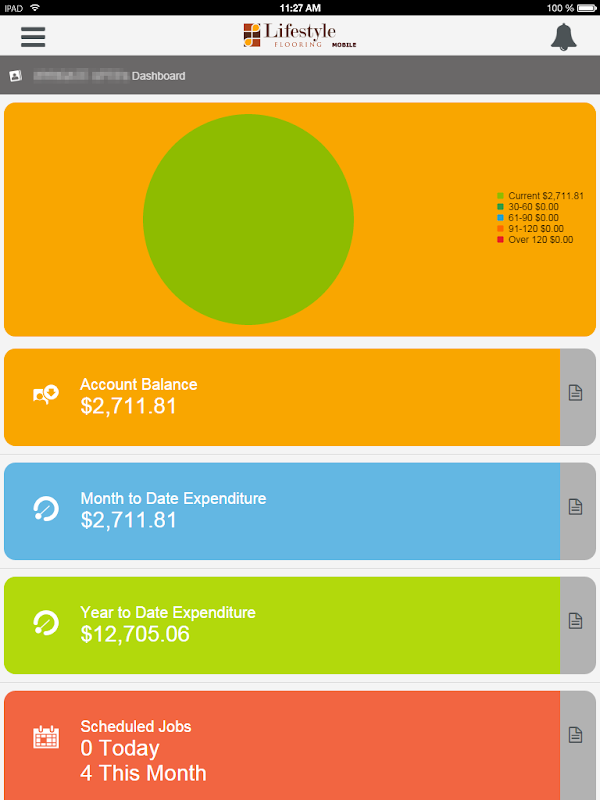Tap the Lifestyle Flooring Mobile logo

[299, 36]
